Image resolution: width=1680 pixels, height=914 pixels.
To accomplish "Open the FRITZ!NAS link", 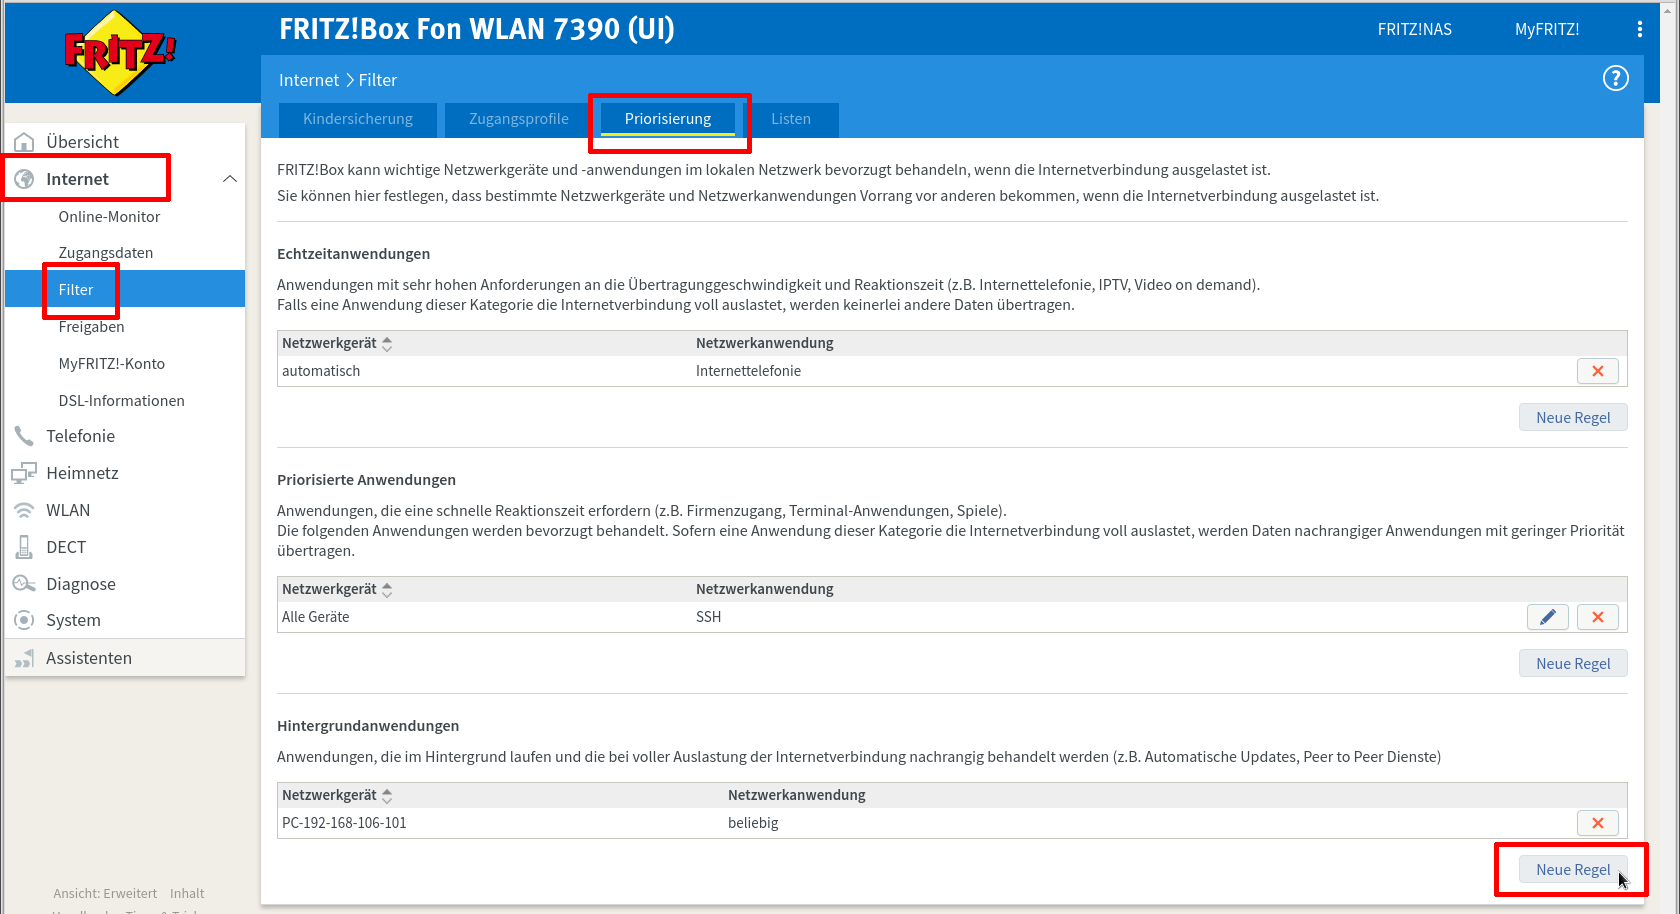I will 1414,30.
